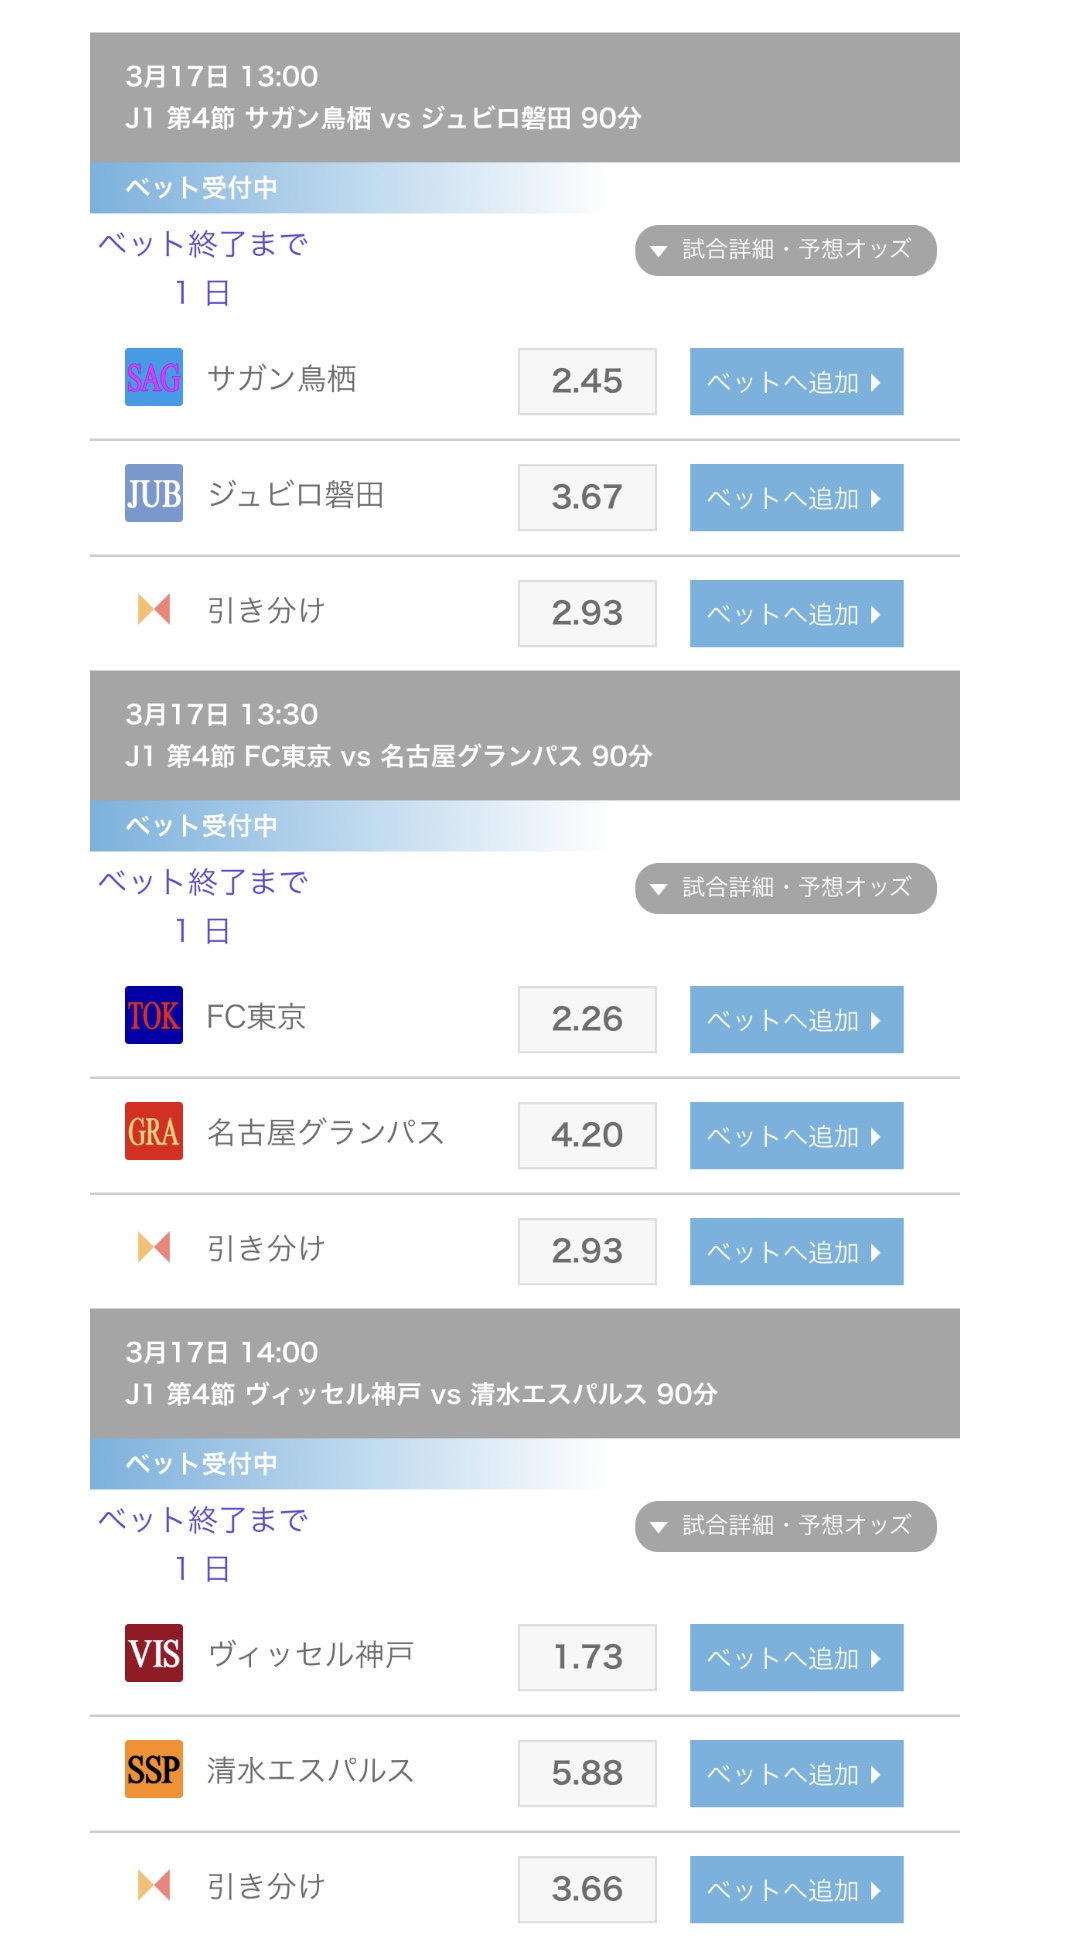The width and height of the screenshot is (1067, 1939).
Task: Add the ヴィッセル神戸 match draw to bet
Action: [796, 1889]
